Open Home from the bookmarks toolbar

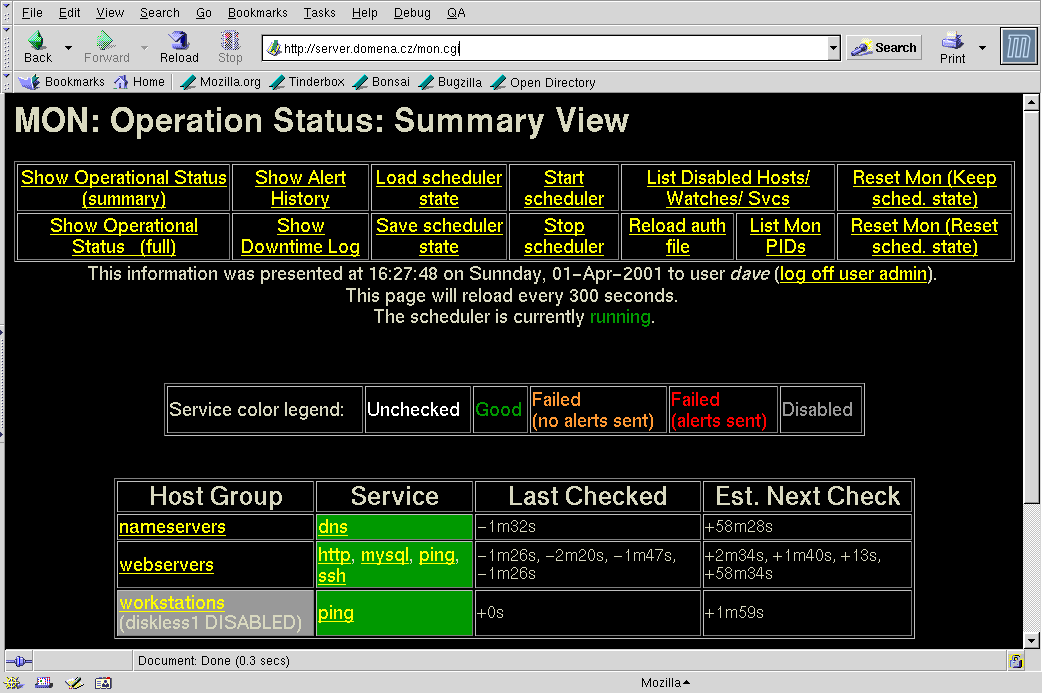click(x=139, y=82)
